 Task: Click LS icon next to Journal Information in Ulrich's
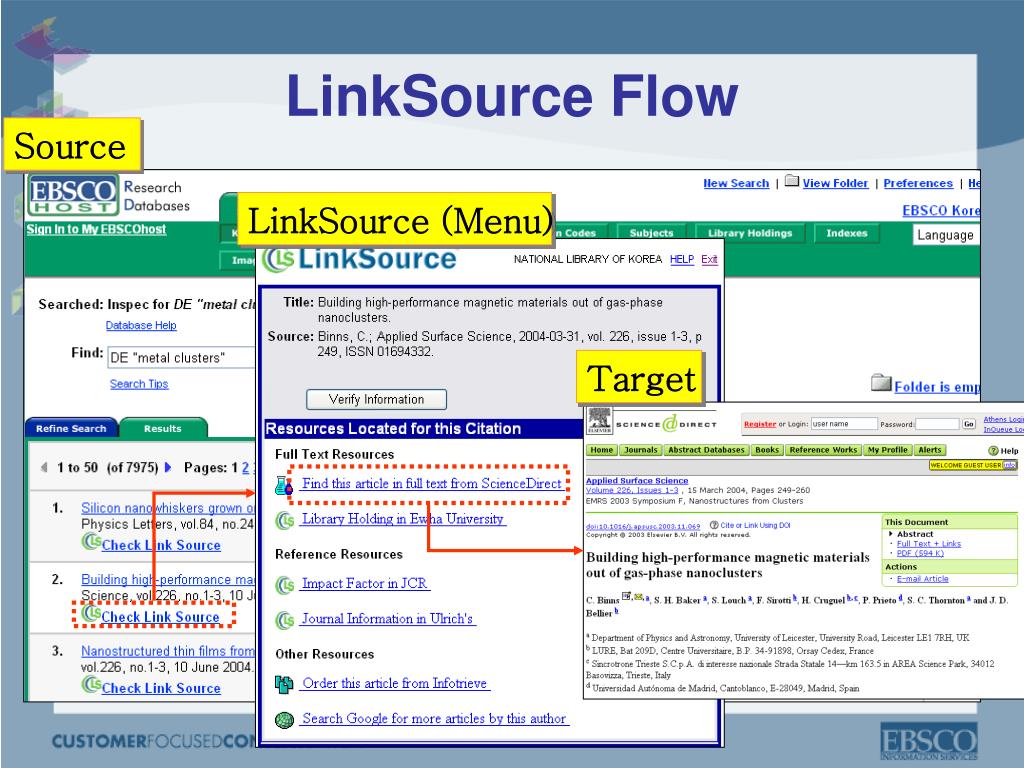coord(285,620)
